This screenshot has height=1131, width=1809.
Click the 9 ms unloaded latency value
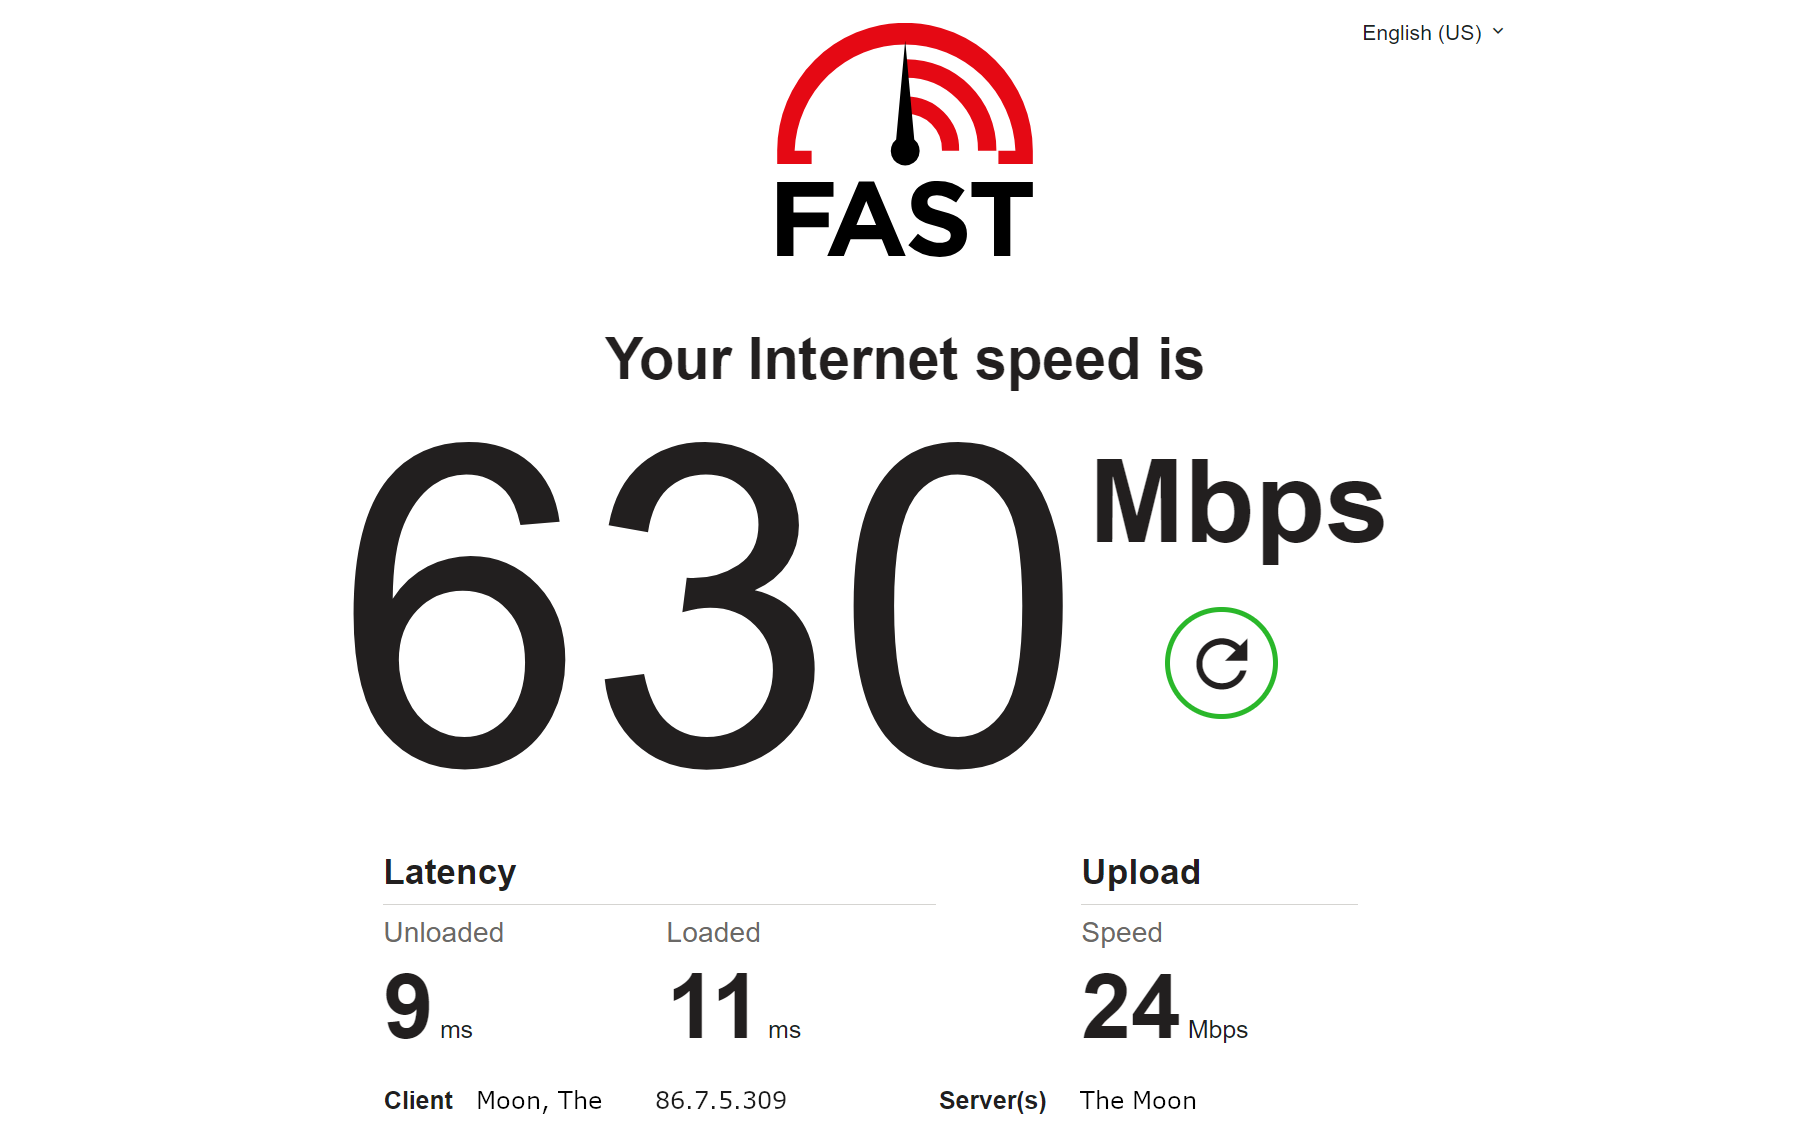point(428,1007)
